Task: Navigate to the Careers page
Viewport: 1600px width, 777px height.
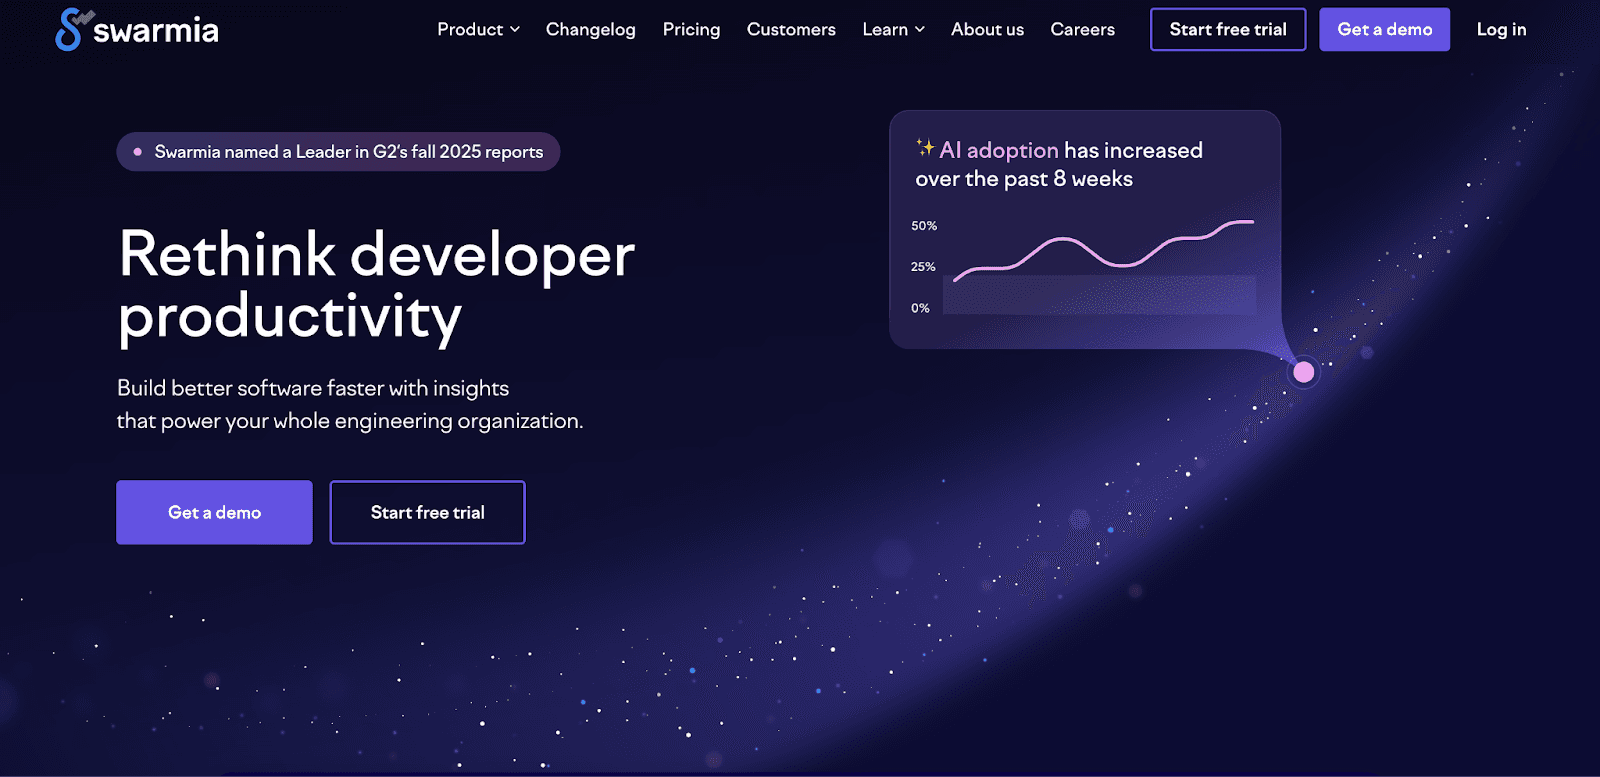Action: pyautogui.click(x=1082, y=29)
